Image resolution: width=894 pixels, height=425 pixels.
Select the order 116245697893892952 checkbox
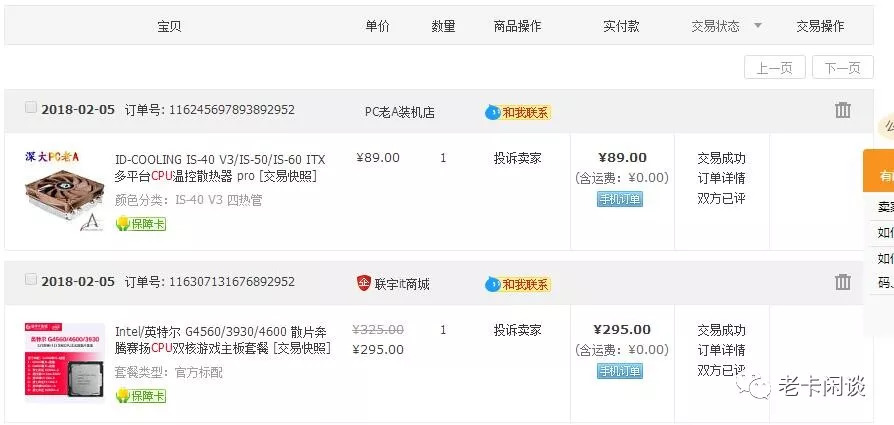[x=31, y=107]
